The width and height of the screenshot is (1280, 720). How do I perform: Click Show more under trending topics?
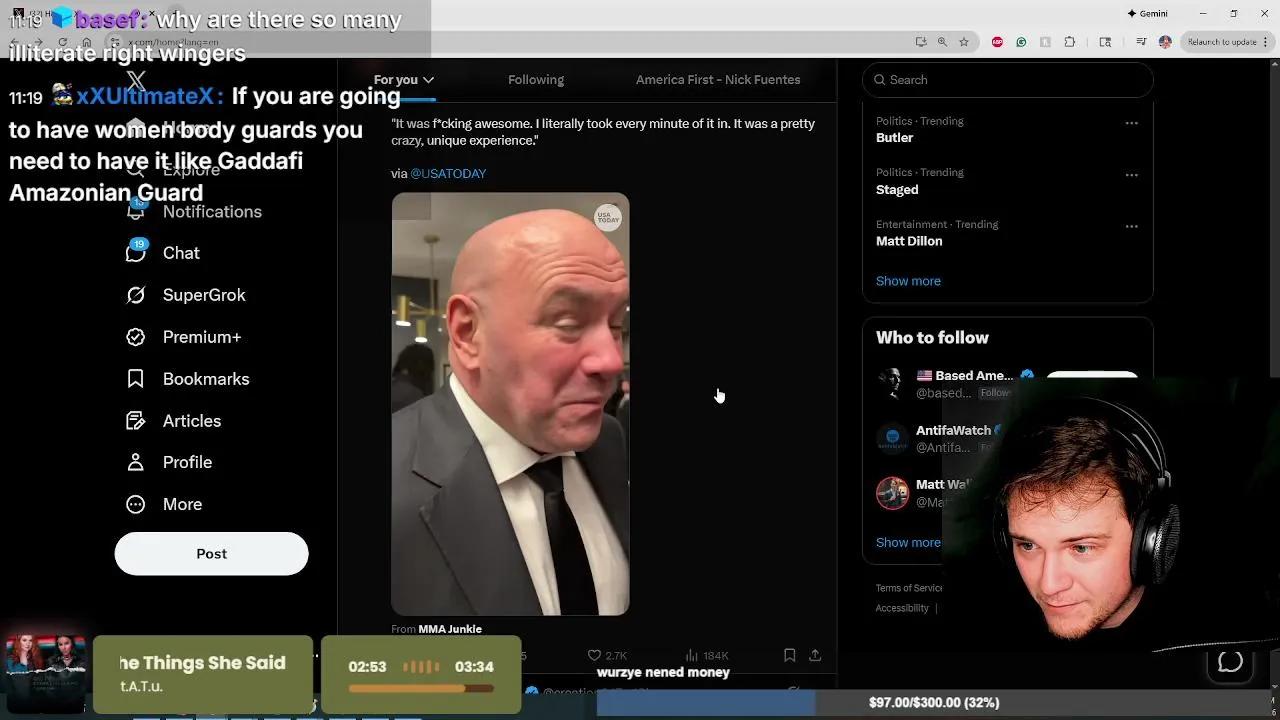(908, 281)
